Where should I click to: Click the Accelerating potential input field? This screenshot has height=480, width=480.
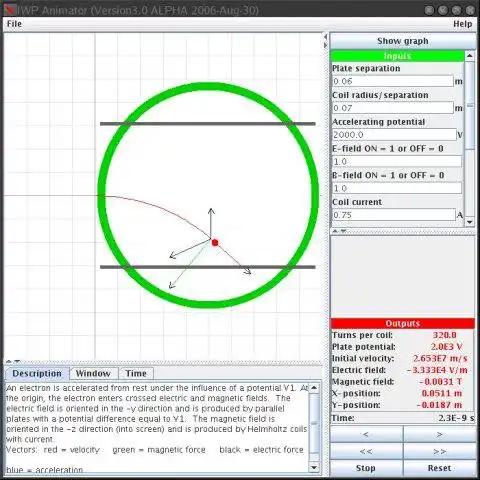click(x=394, y=135)
